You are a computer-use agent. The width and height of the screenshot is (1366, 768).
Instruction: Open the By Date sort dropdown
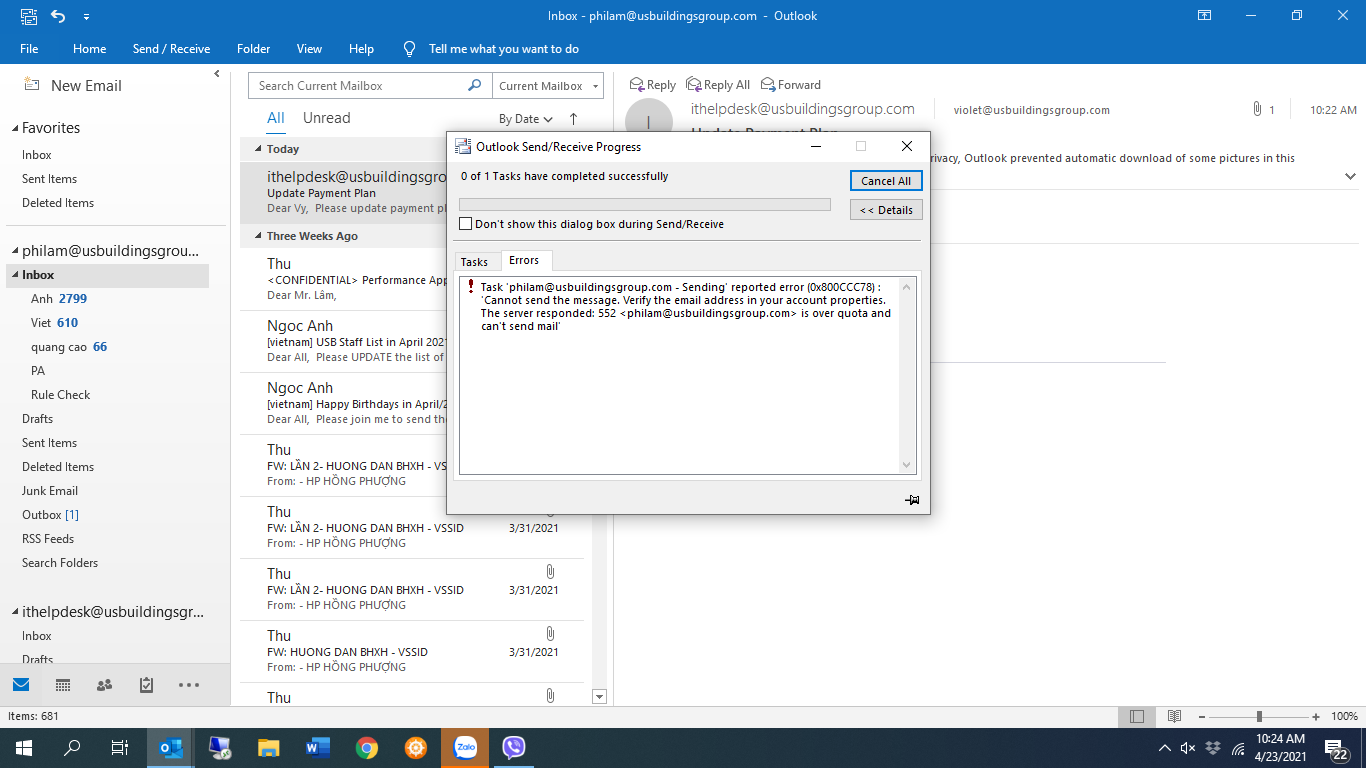pos(526,119)
